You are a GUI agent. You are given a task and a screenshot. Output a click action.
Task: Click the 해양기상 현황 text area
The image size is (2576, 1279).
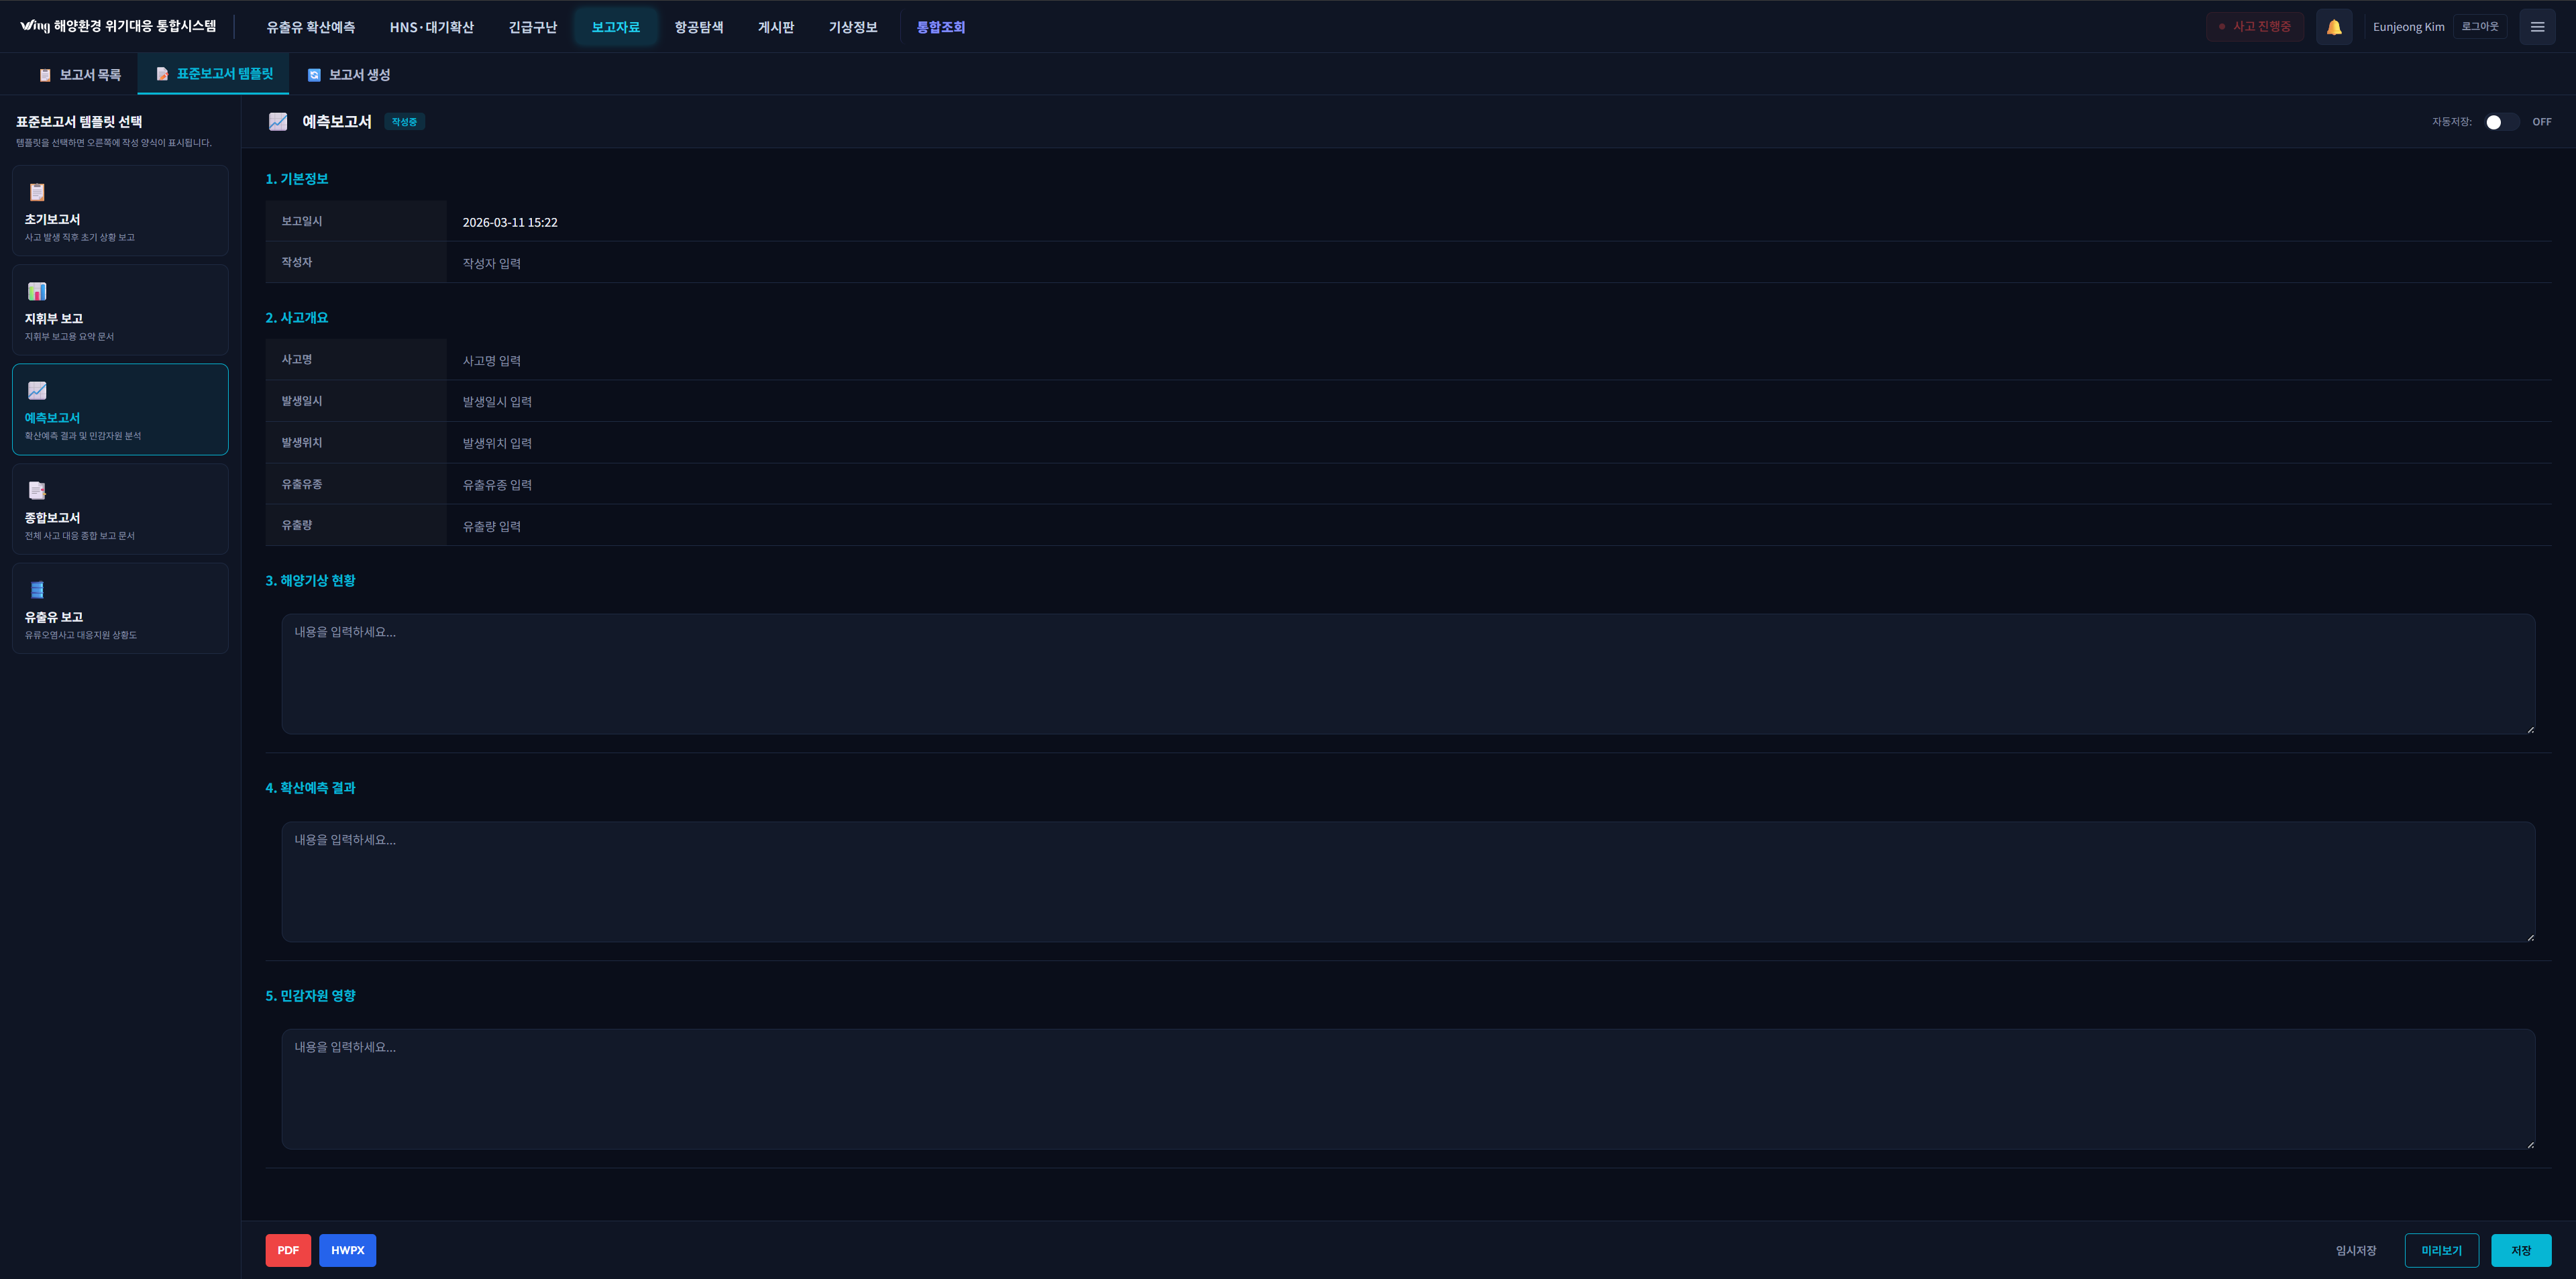click(x=1407, y=674)
